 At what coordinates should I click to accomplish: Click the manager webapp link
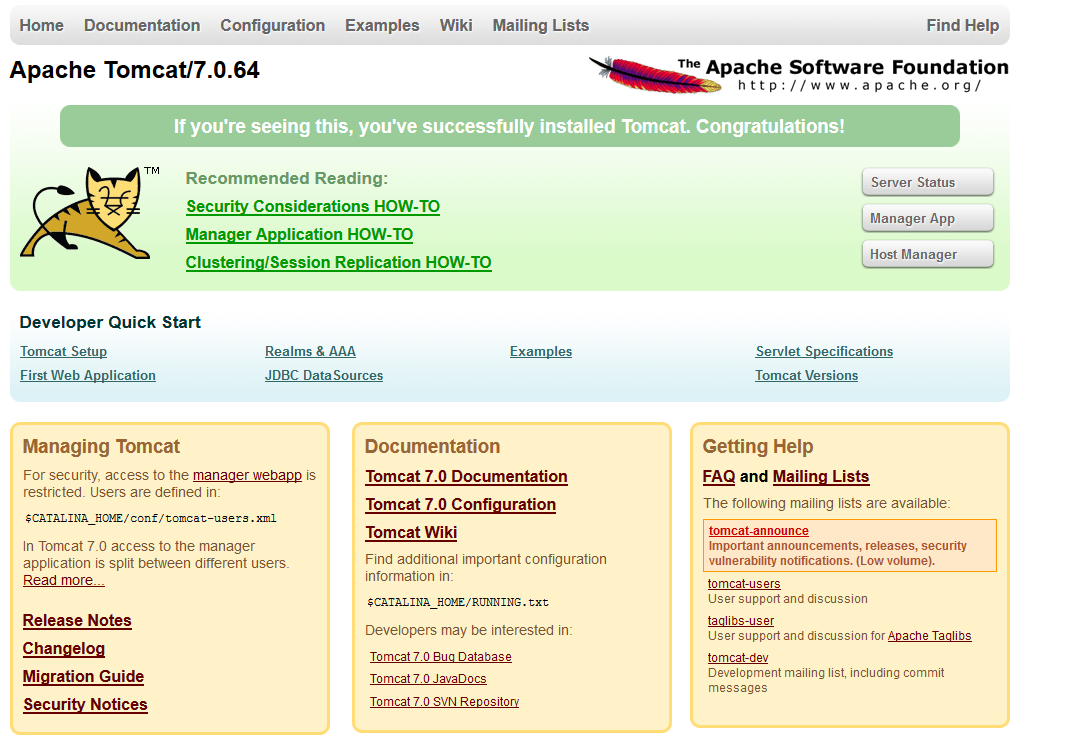[x=247, y=475]
